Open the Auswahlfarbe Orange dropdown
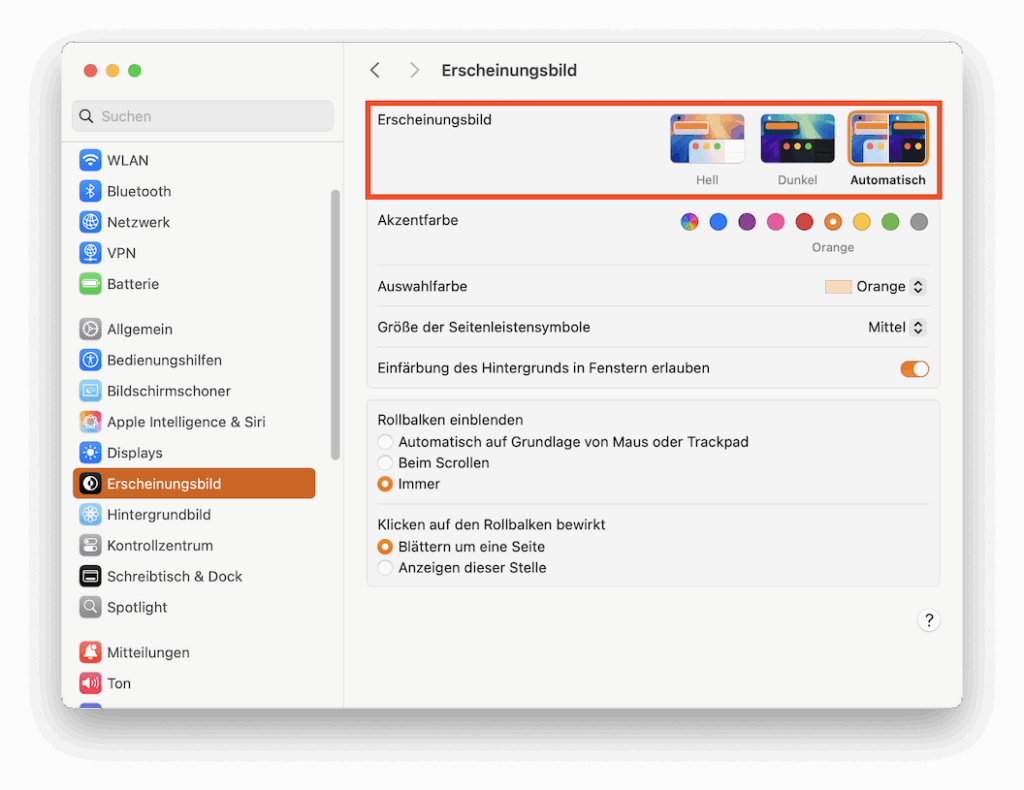Image resolution: width=1024 pixels, height=790 pixels. pos(876,287)
